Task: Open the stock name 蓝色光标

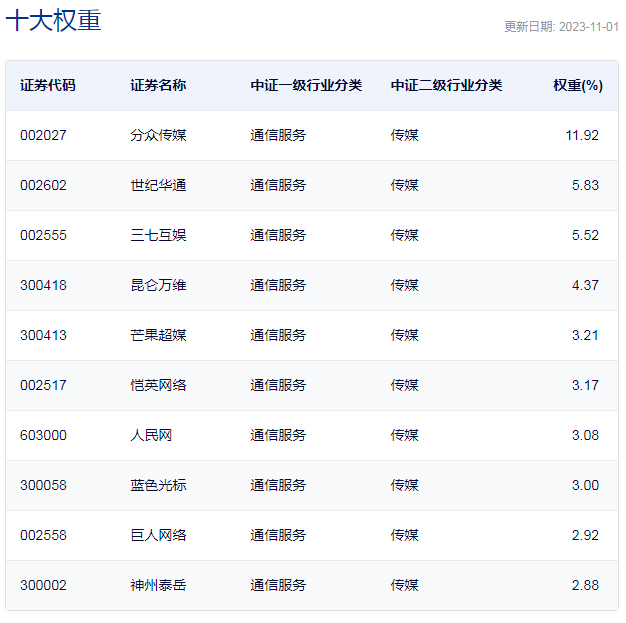Action: pos(158,486)
